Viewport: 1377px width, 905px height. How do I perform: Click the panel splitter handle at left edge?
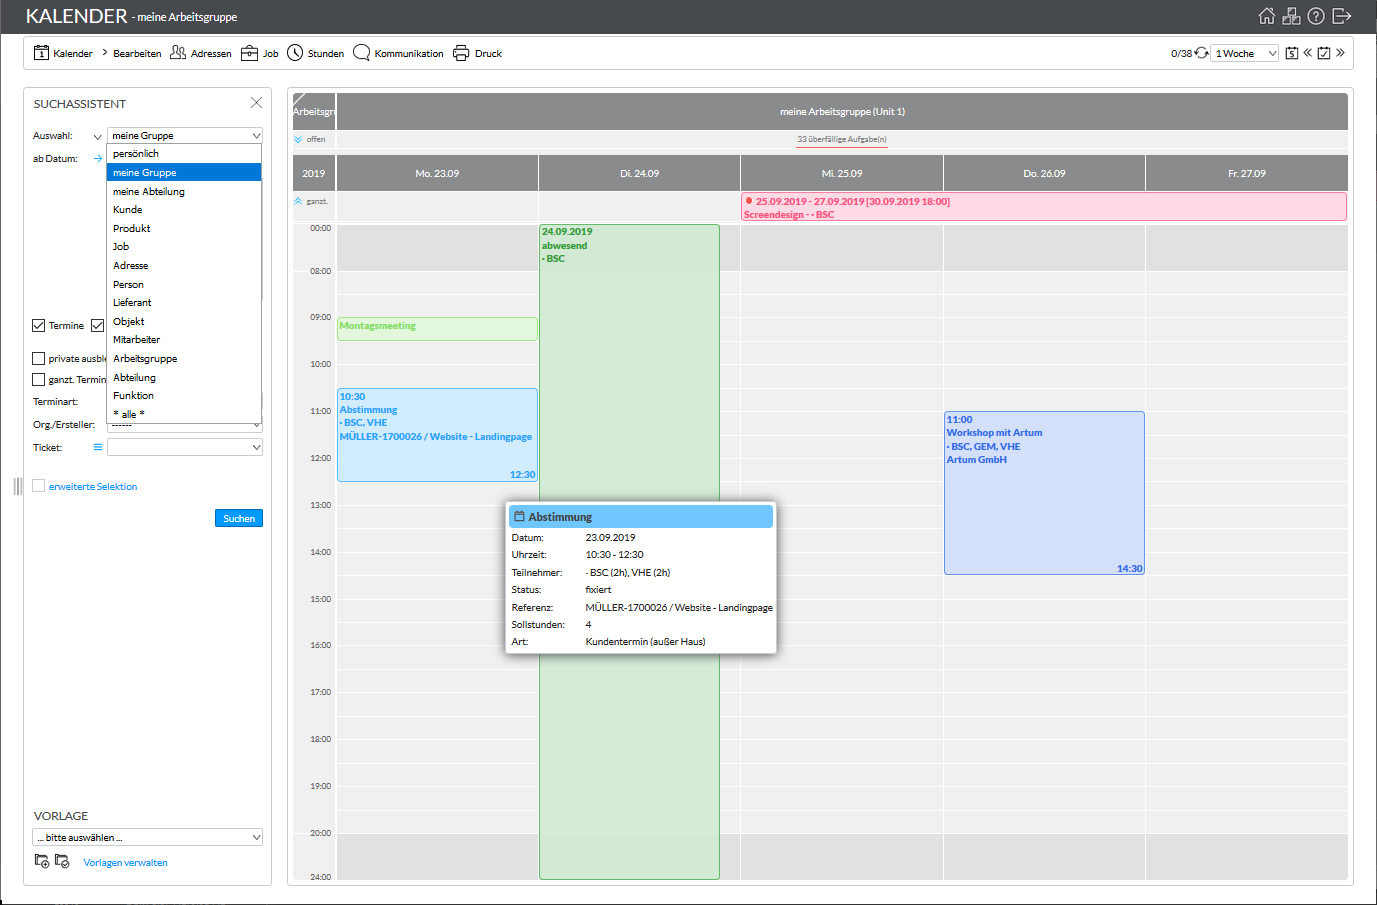click(x=17, y=486)
